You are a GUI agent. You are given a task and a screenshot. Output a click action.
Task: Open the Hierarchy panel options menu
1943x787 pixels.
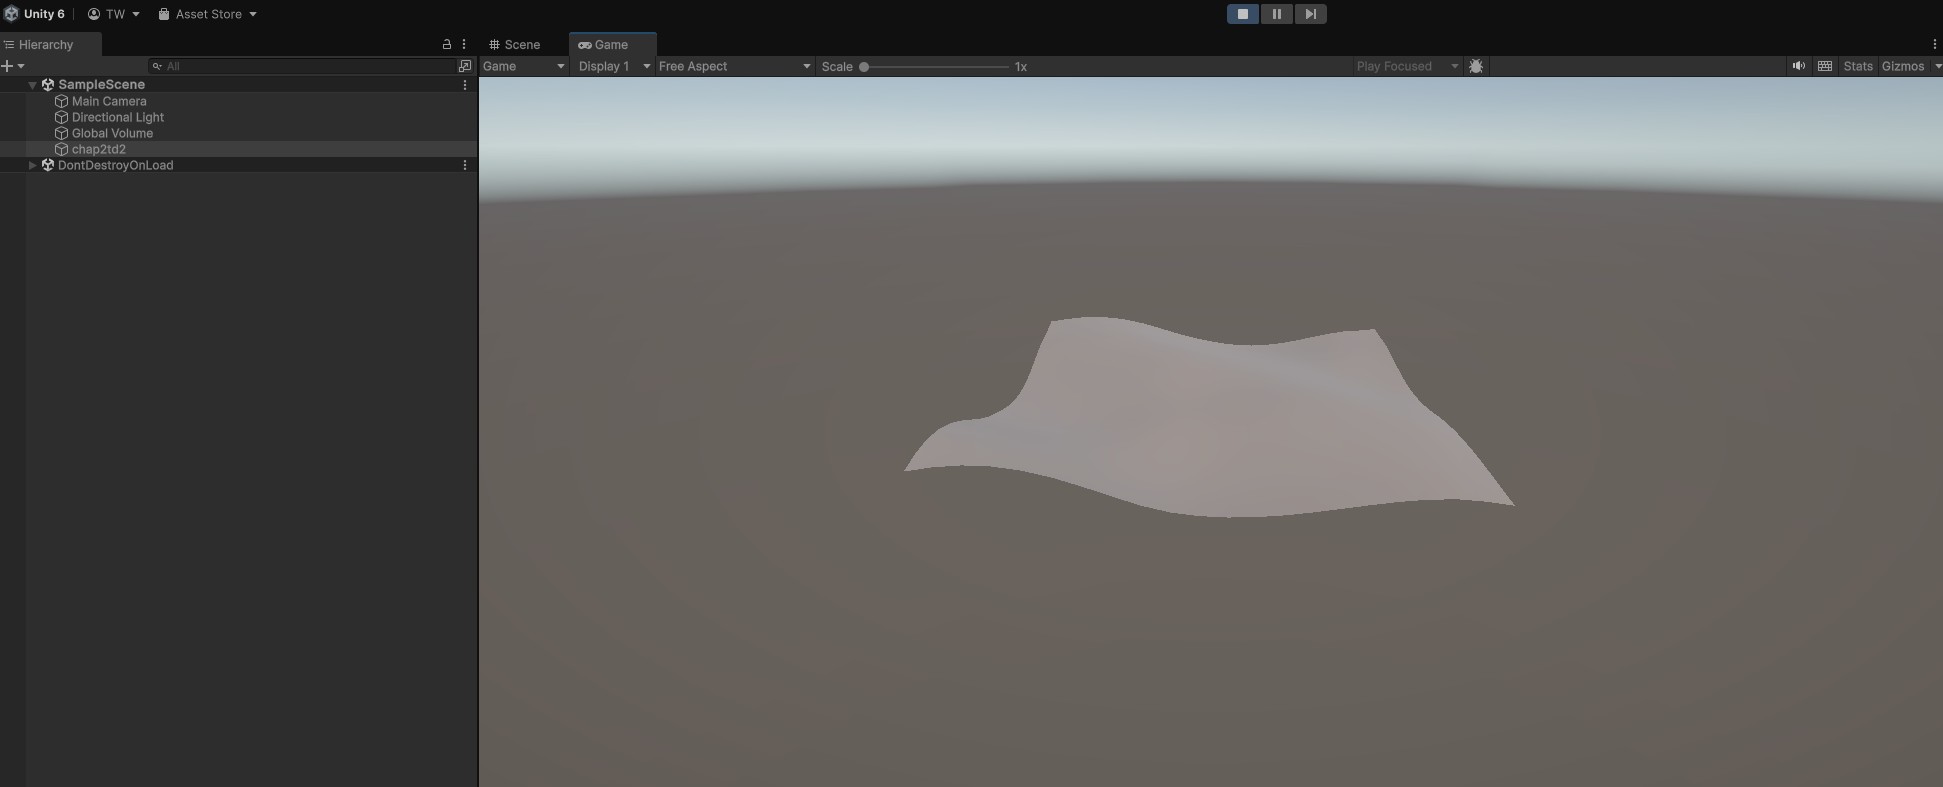(x=464, y=44)
